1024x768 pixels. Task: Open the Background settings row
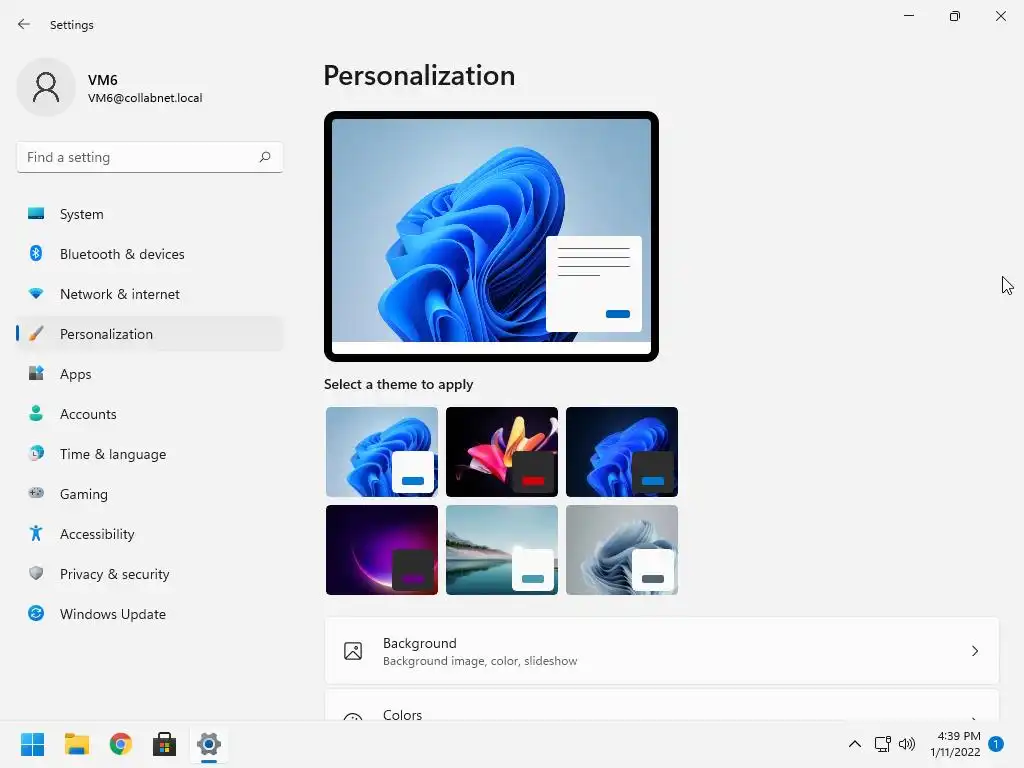pos(662,651)
